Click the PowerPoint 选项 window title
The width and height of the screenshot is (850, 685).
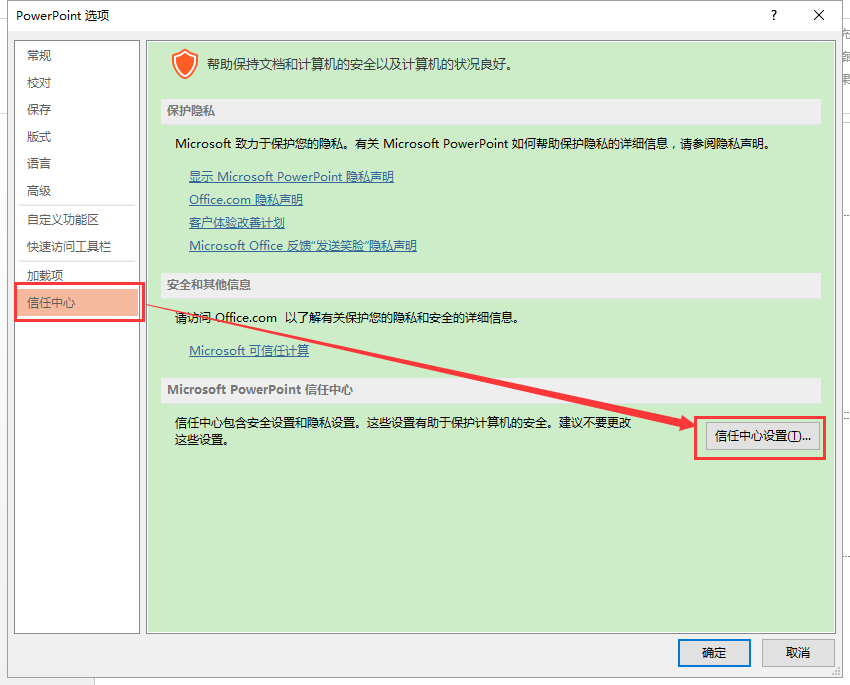pos(62,15)
